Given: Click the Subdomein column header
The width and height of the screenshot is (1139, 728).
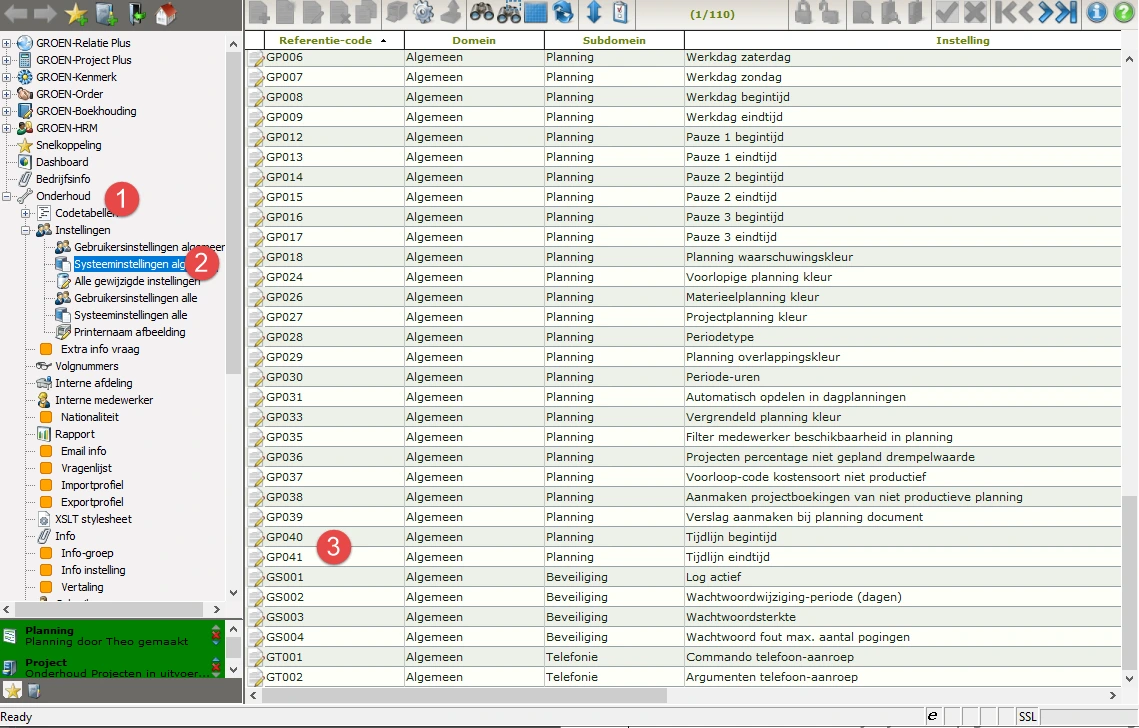Looking at the screenshot, I should (613, 41).
